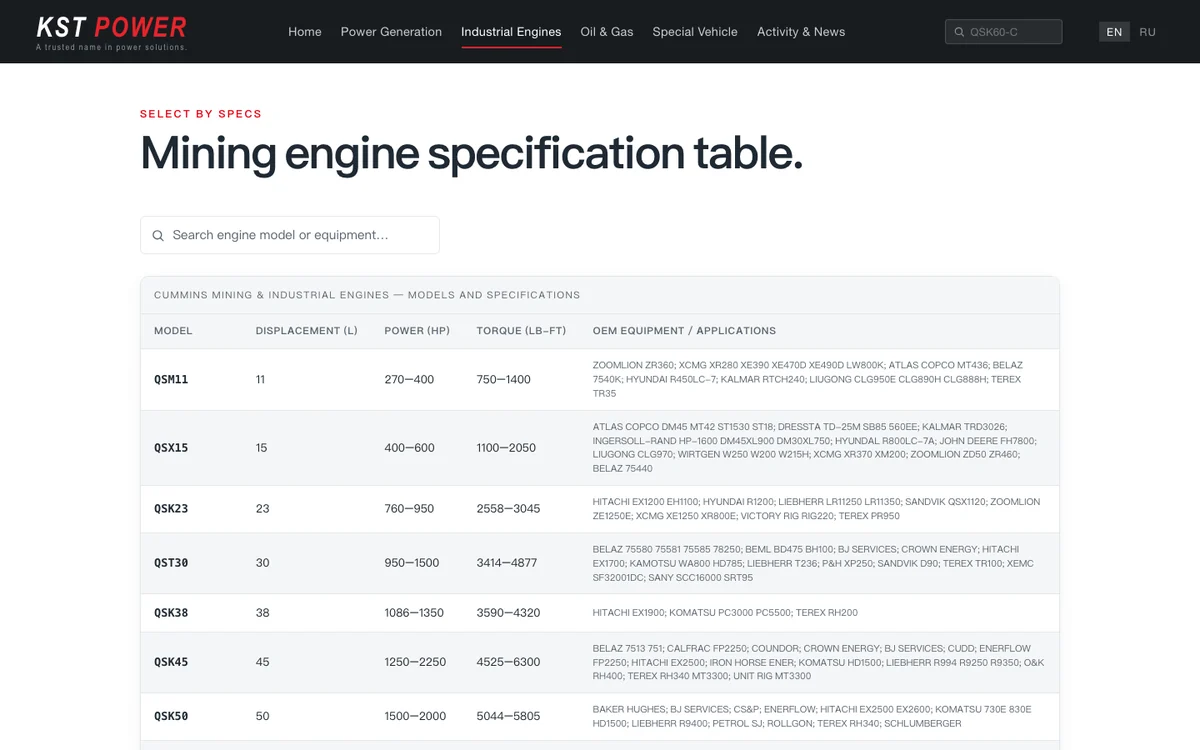Click QST30 equipment list starting BELAZ 75580
This screenshot has height=750, width=1200.
pyautogui.click(x=813, y=563)
